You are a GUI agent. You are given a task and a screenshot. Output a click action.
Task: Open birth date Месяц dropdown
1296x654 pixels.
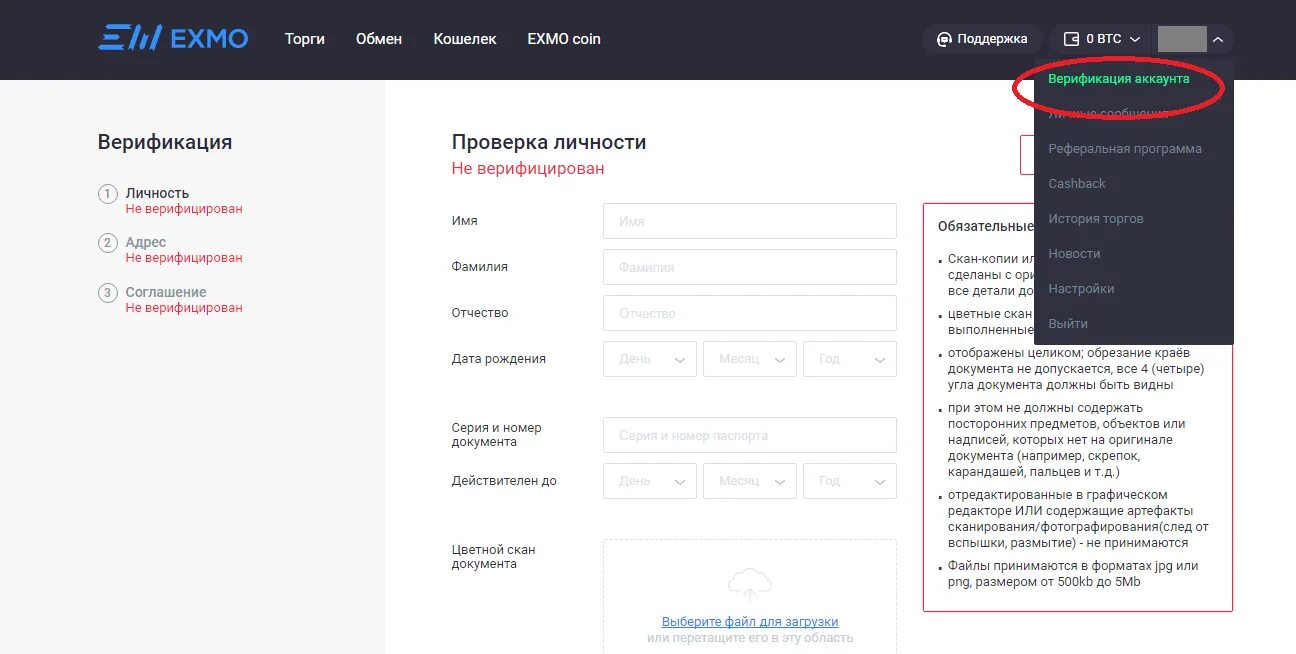pos(750,359)
